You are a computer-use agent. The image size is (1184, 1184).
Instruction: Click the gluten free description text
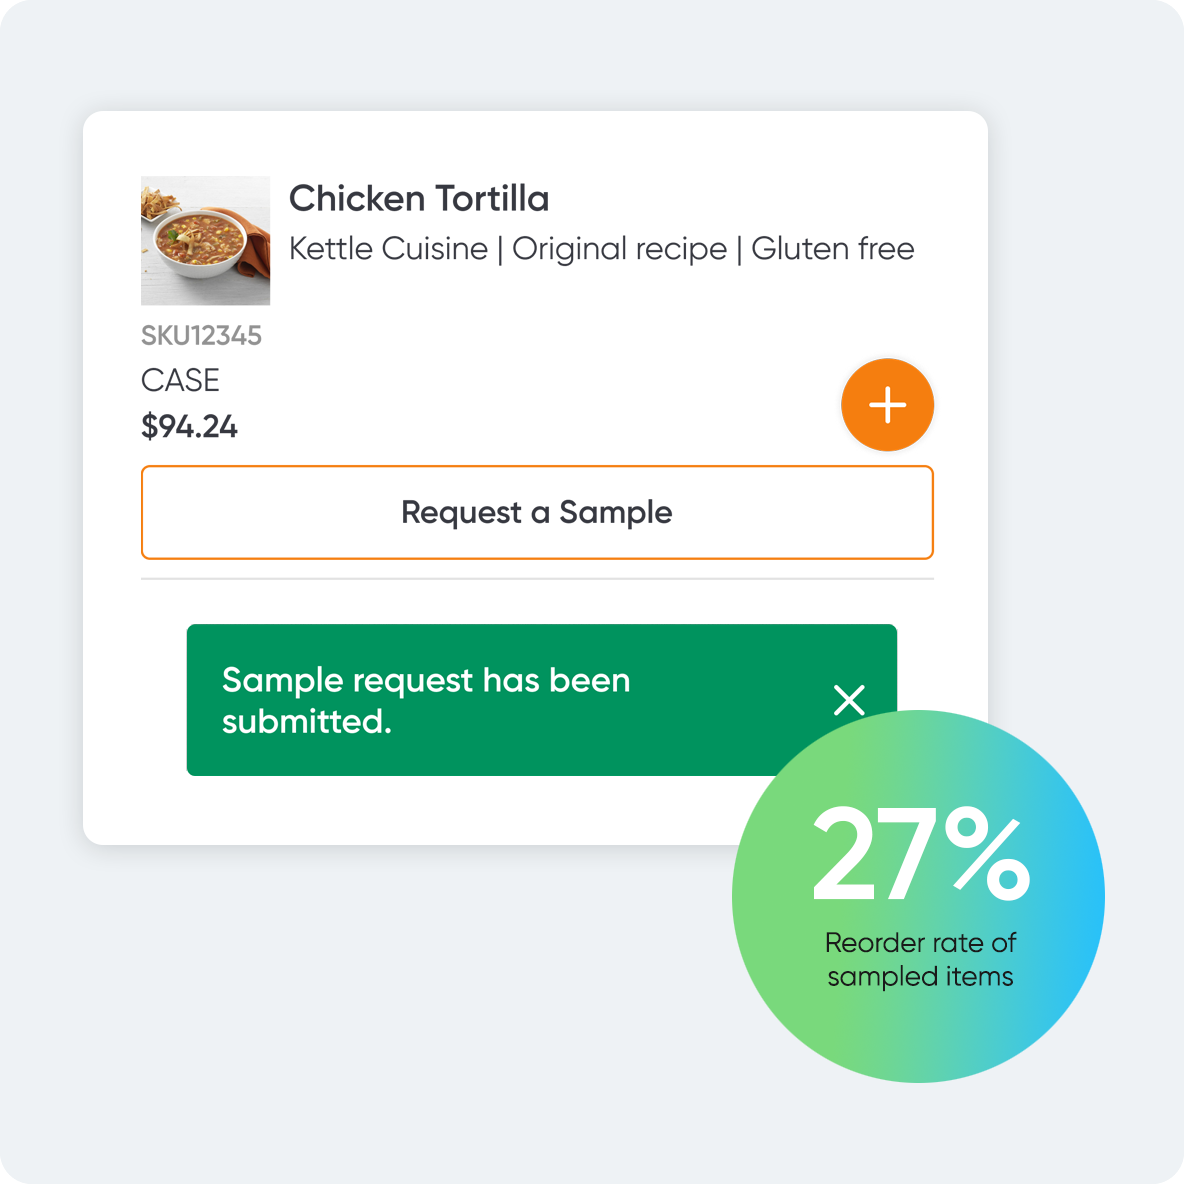pos(833,248)
